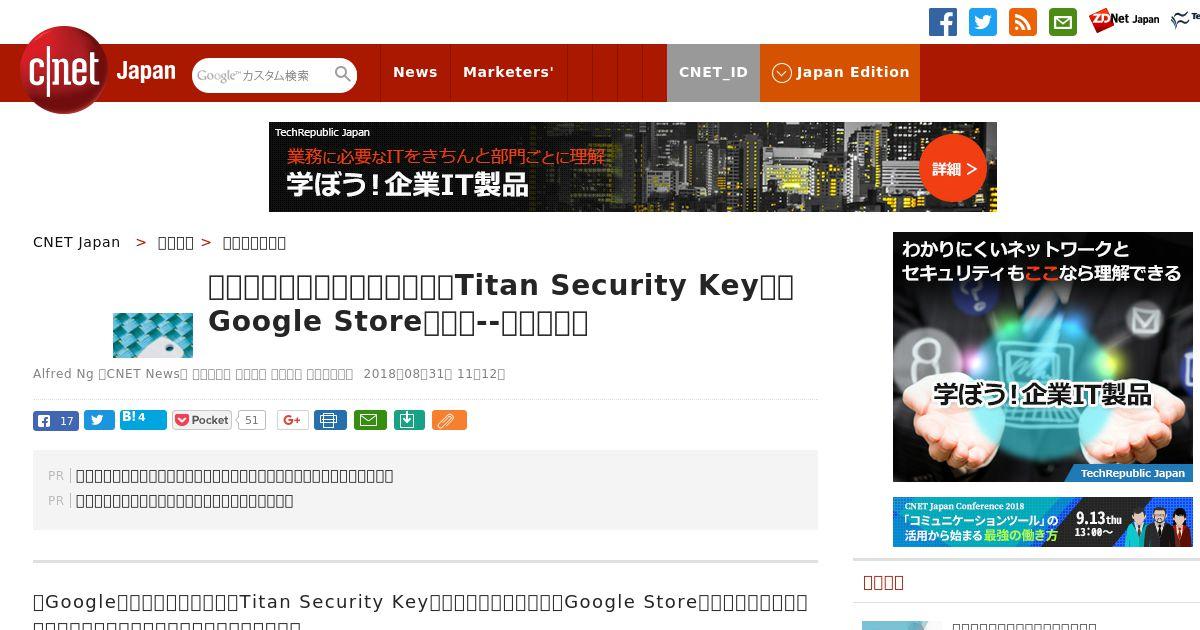Open the Twitter icon in top bar

coord(983,22)
